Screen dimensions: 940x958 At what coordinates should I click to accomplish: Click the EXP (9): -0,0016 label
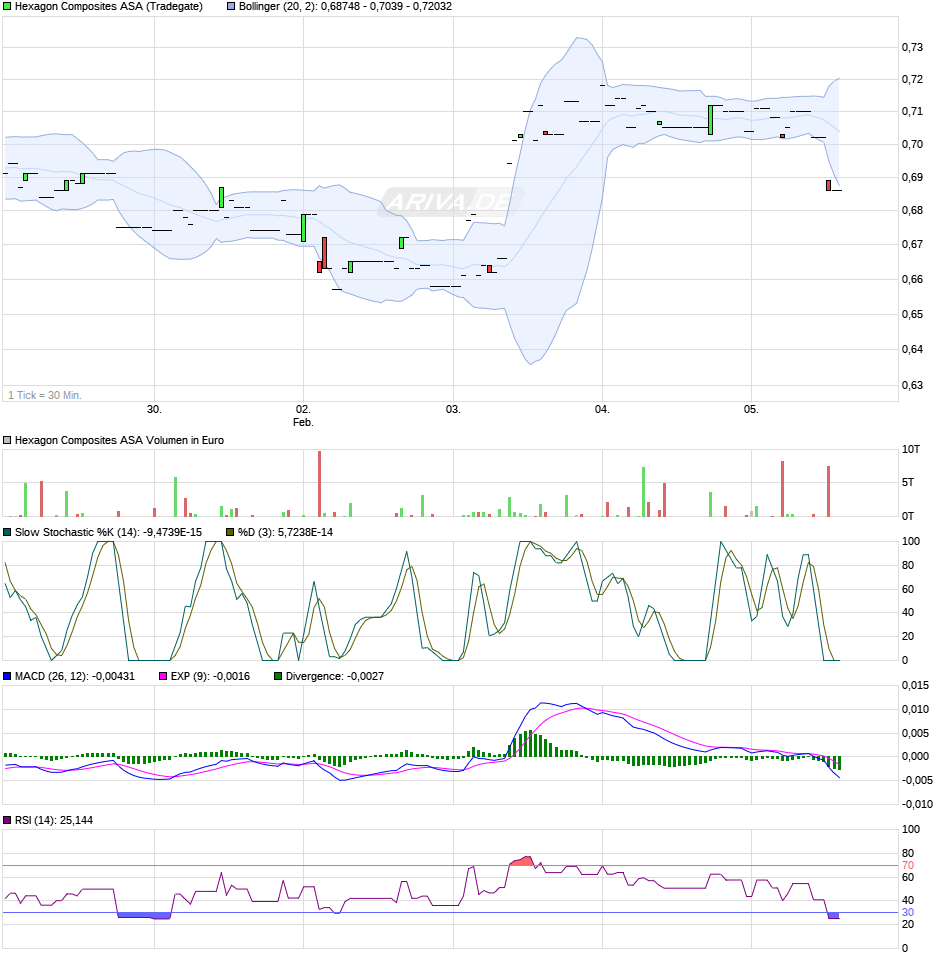pyautogui.click(x=210, y=677)
